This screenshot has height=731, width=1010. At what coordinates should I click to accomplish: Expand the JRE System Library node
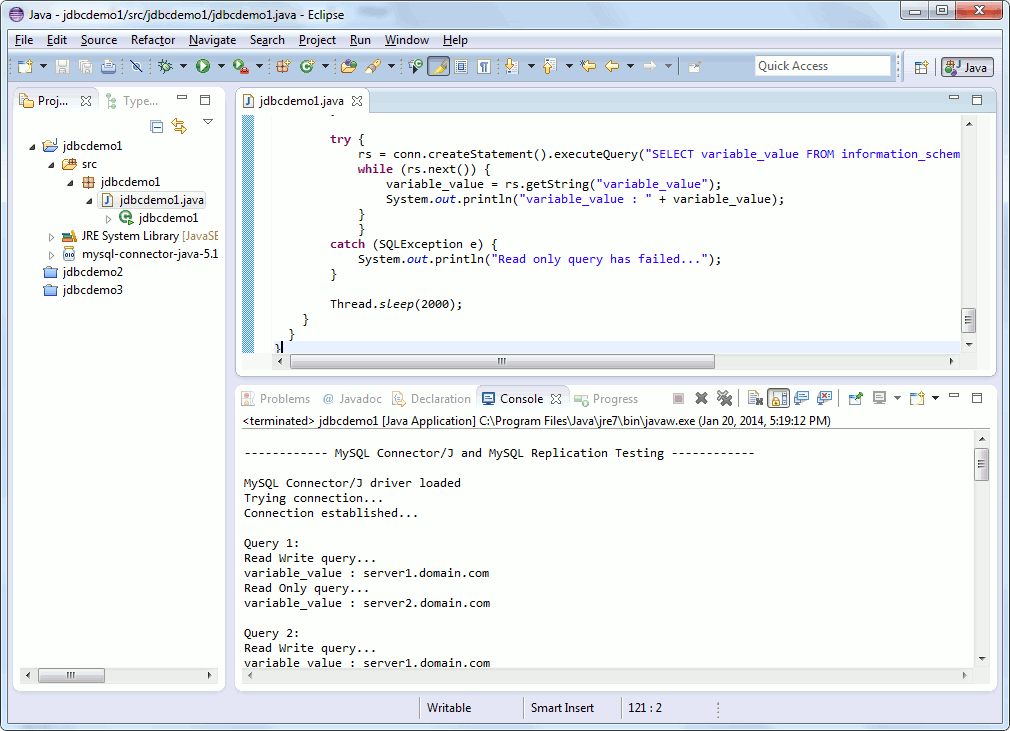tap(52, 236)
